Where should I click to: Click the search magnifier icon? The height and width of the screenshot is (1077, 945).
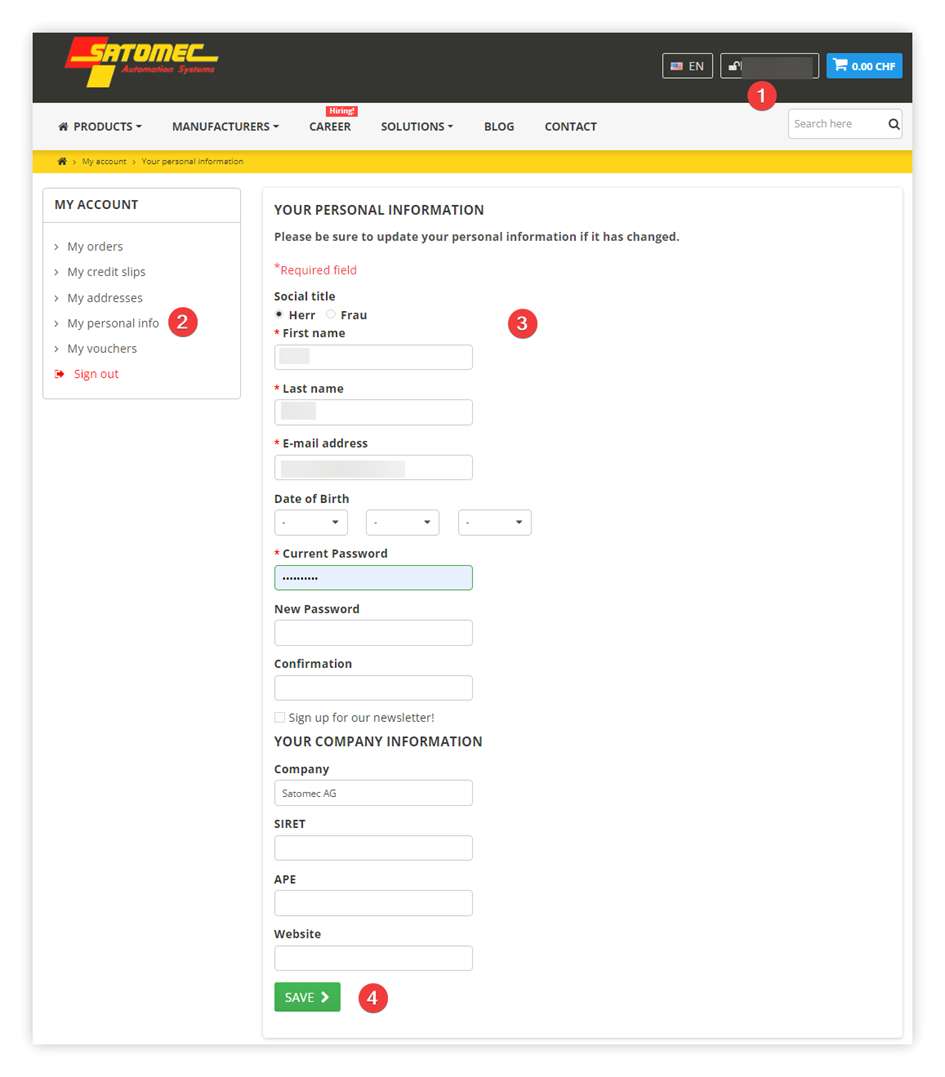(x=893, y=124)
